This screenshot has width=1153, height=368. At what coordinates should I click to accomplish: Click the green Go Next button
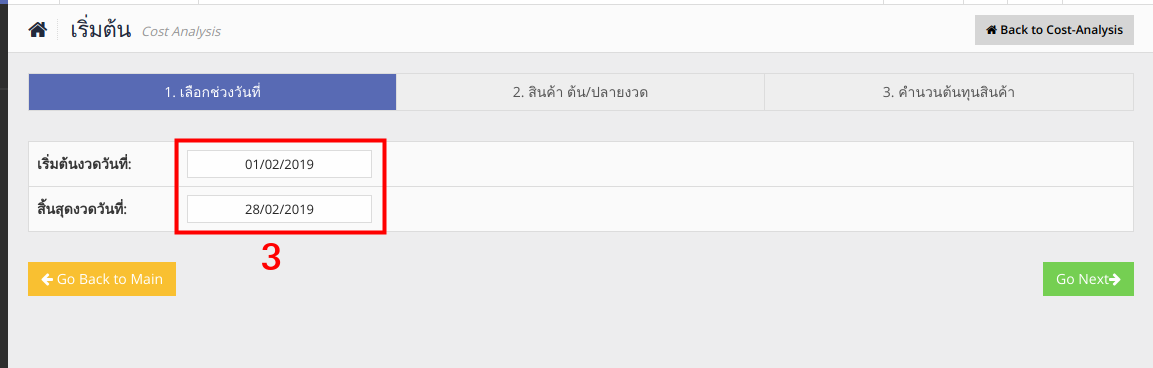coord(1088,279)
